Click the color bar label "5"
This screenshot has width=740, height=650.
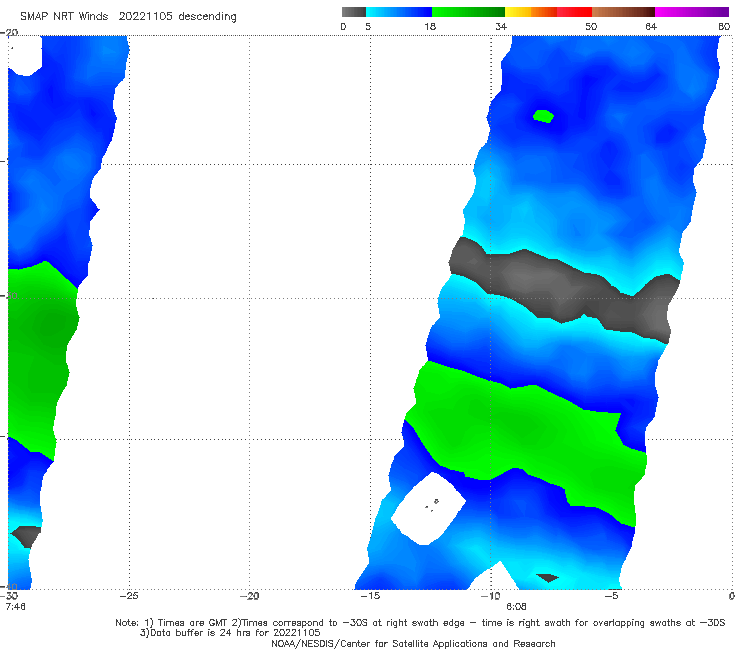point(368,27)
